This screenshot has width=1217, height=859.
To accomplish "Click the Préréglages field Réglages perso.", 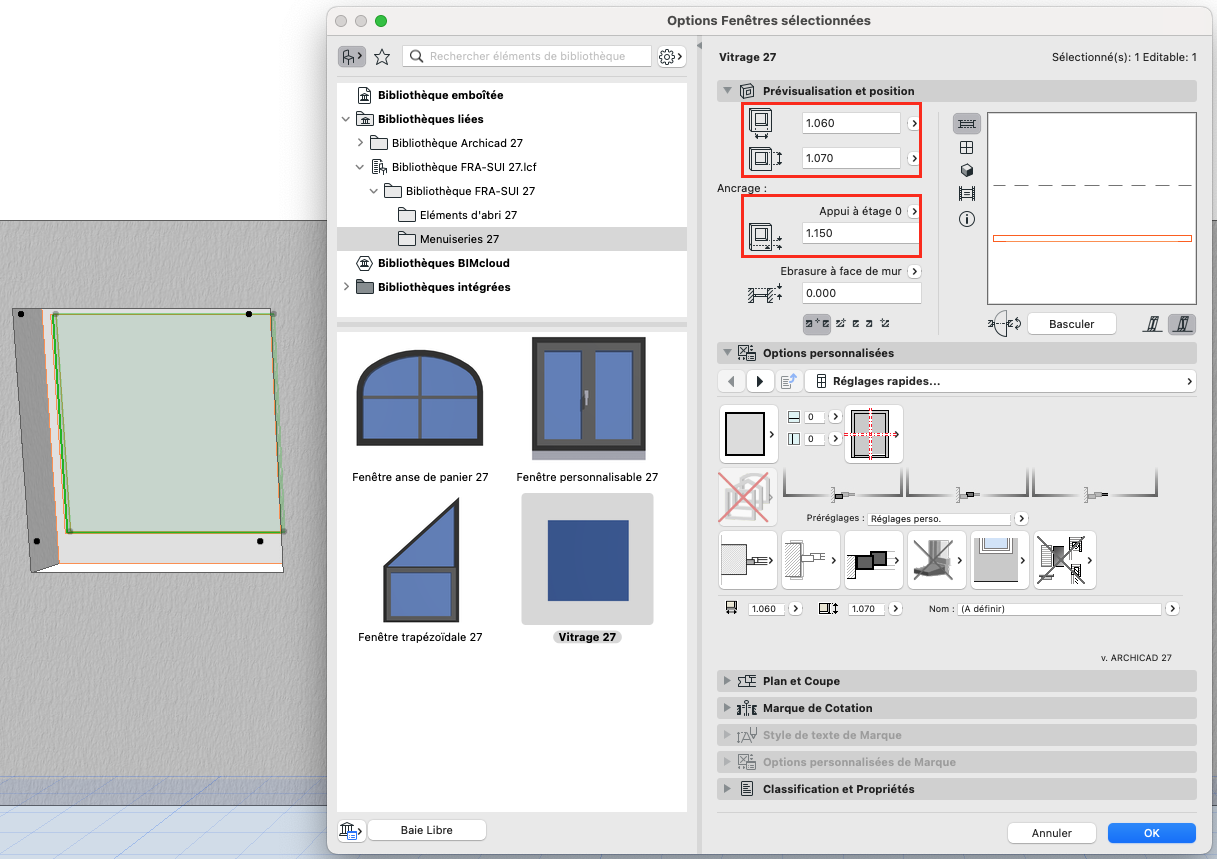I will pyautogui.click(x=939, y=519).
